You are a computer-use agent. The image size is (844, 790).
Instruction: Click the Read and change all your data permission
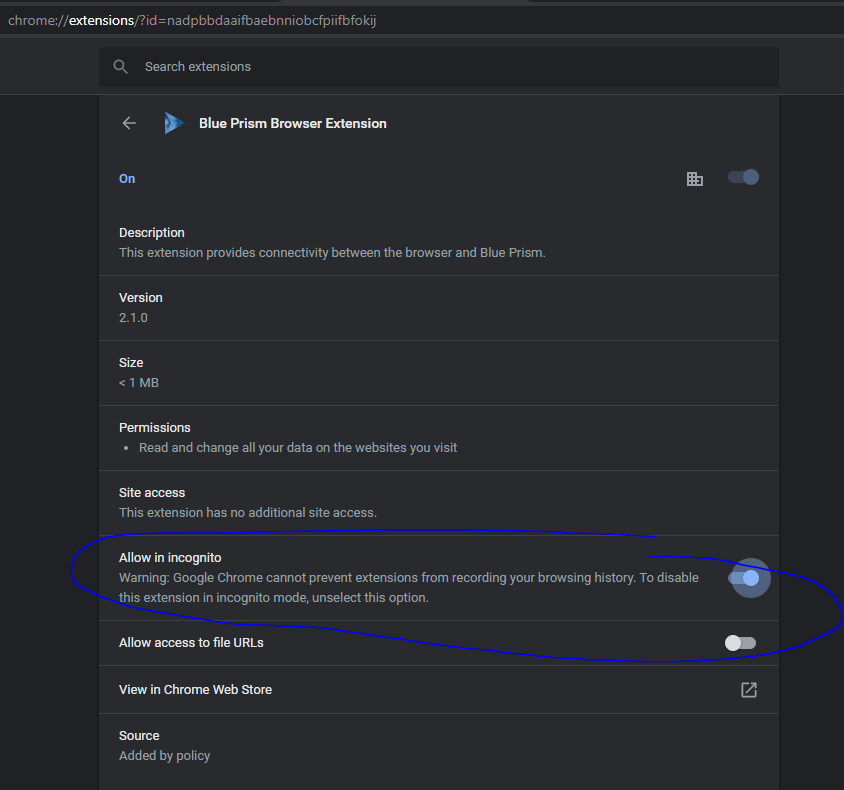tap(298, 448)
